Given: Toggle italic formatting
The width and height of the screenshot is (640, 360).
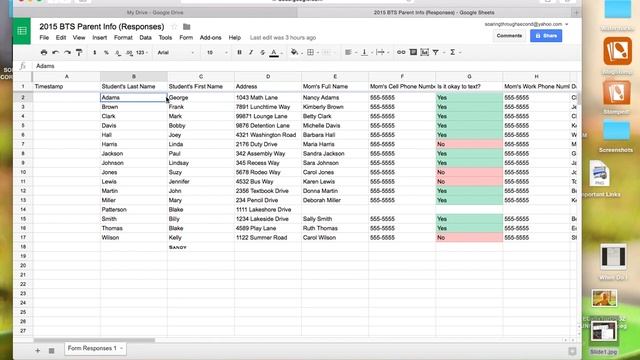Looking at the screenshot, I should [251, 52].
